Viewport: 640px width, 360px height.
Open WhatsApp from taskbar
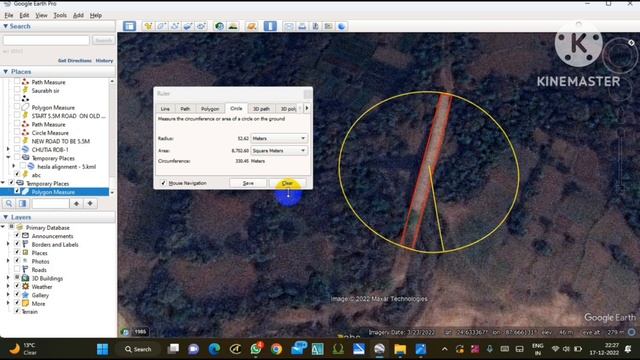(x=256, y=349)
